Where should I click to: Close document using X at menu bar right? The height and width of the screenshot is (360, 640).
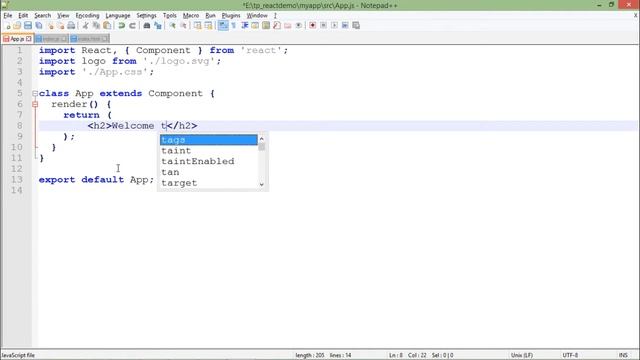tap(636, 16)
